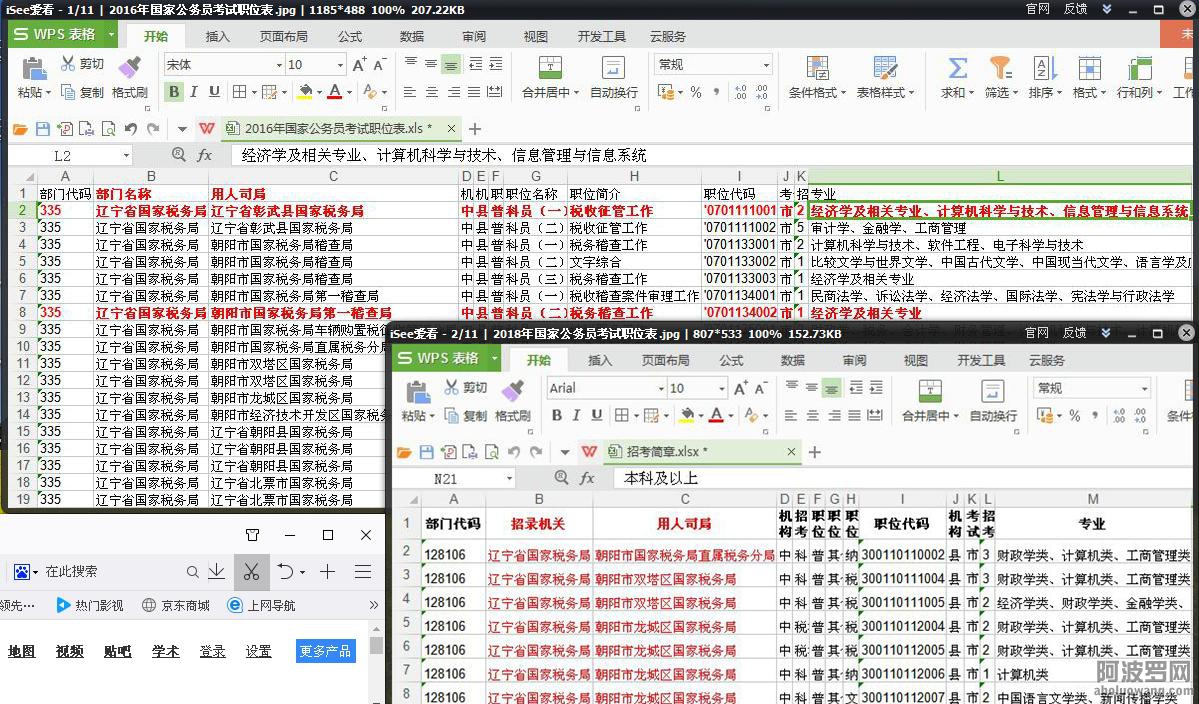Toggle Bold in the 2016 window
1199x704 pixels.
point(174,92)
